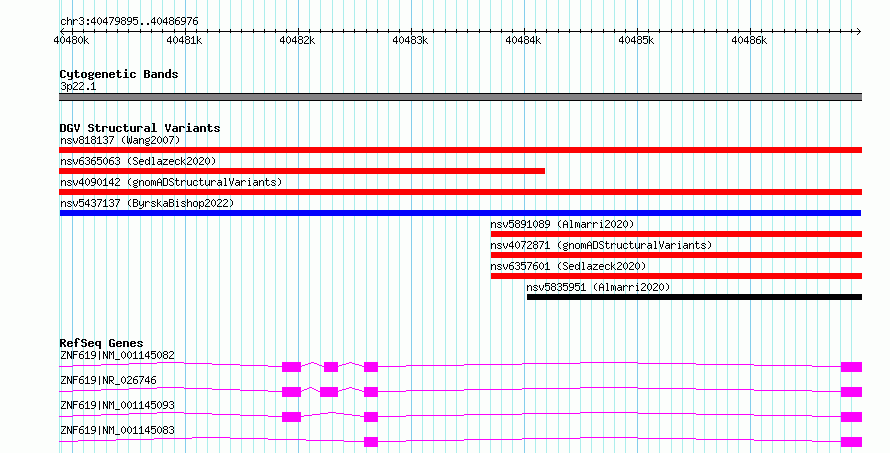Select the red nsv4072871 variant bar
Image resolution: width=890 pixels, height=453 pixels.
(x=677, y=255)
